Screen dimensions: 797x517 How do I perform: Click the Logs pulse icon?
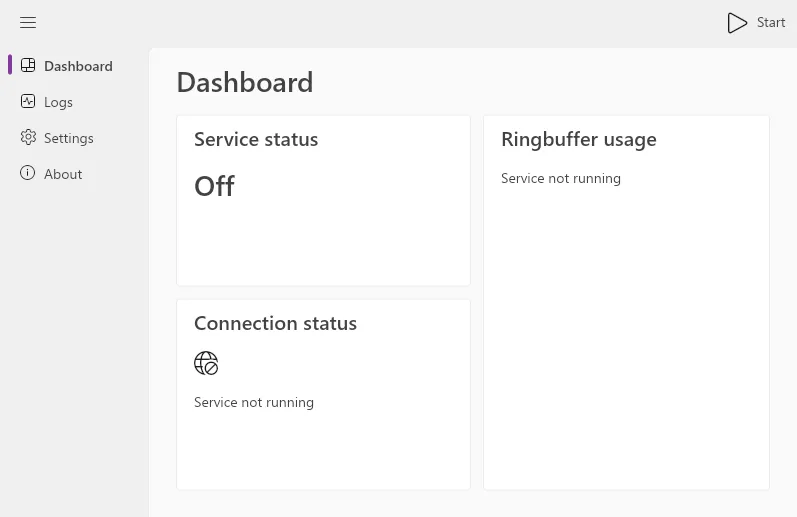tap(28, 102)
